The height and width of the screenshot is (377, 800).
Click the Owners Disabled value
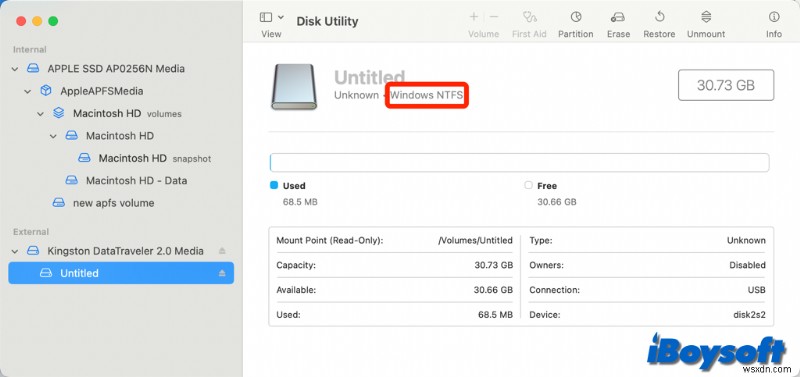[747, 265]
